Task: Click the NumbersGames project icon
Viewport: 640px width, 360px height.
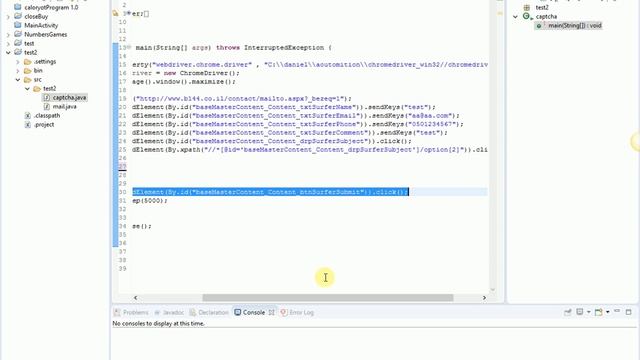Action: coord(18,34)
